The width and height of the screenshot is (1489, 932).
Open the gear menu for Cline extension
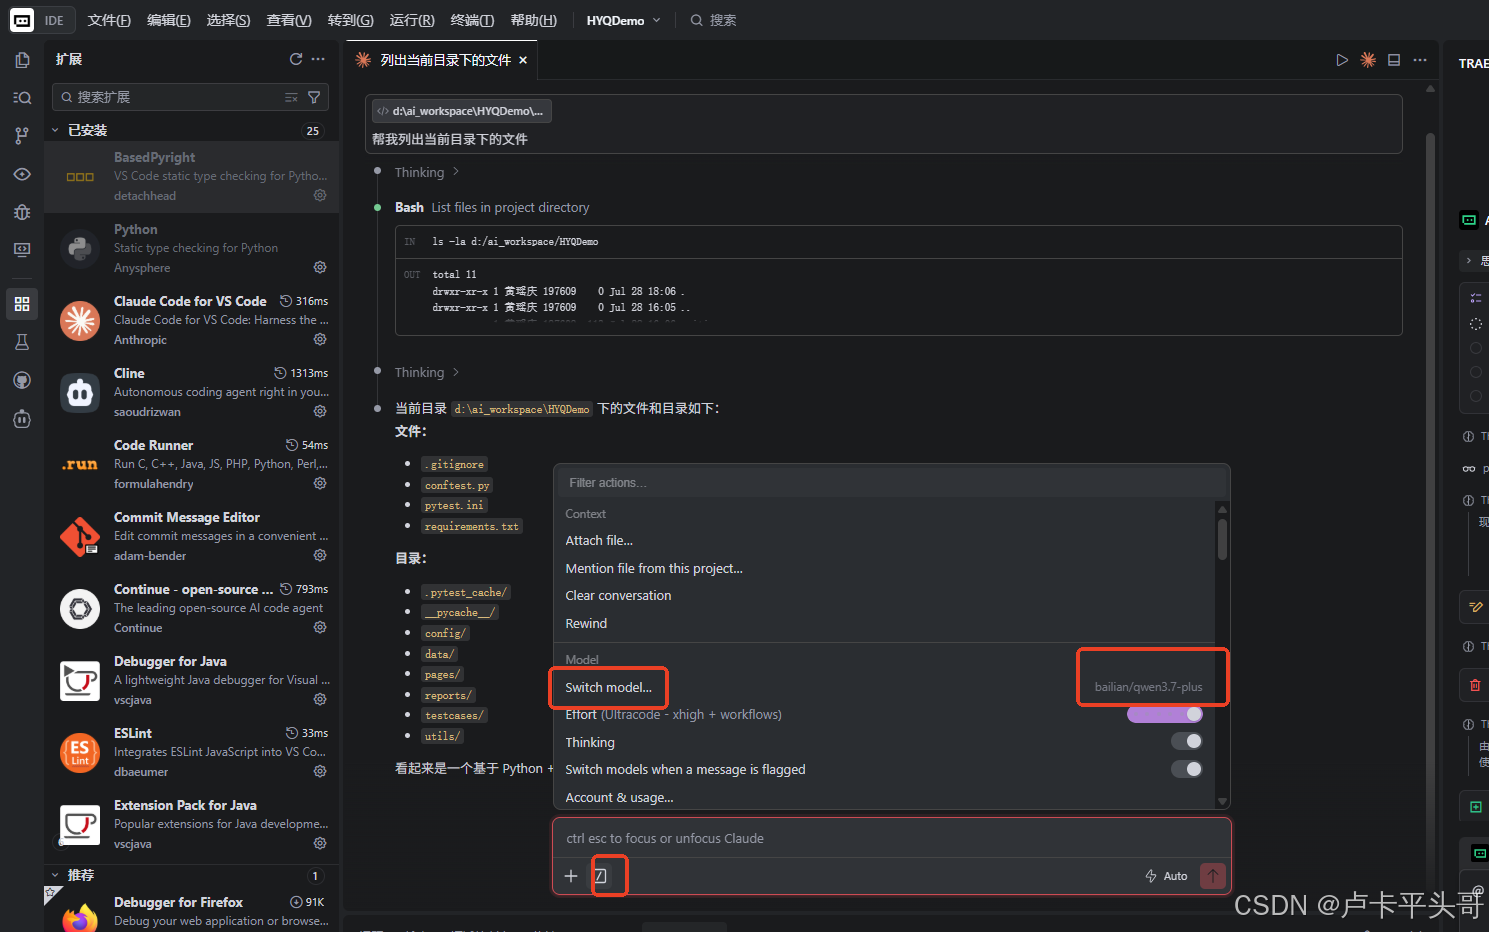click(320, 411)
